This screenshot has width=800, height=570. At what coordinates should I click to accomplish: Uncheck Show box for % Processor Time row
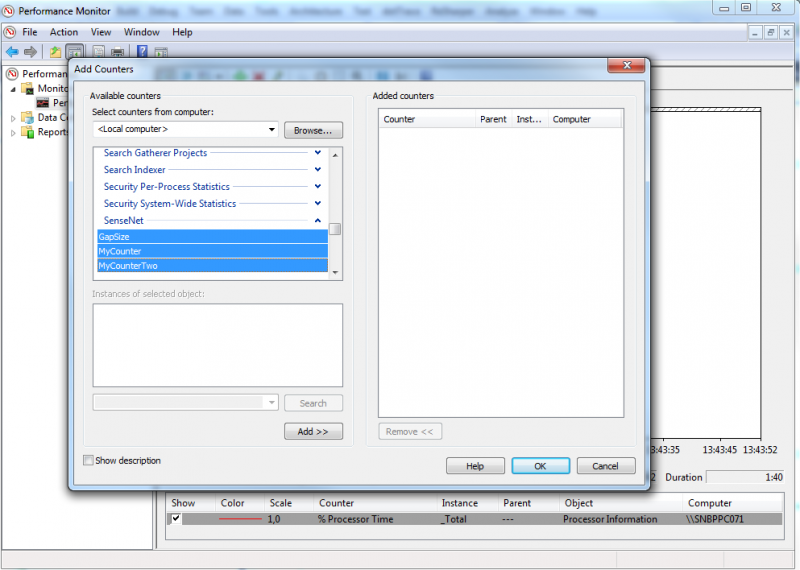coord(176,518)
